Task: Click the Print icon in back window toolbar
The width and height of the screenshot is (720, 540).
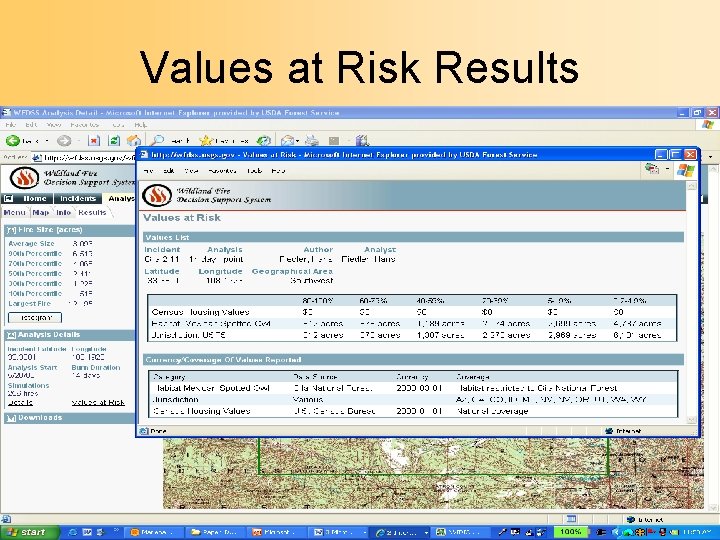Action: pos(312,140)
